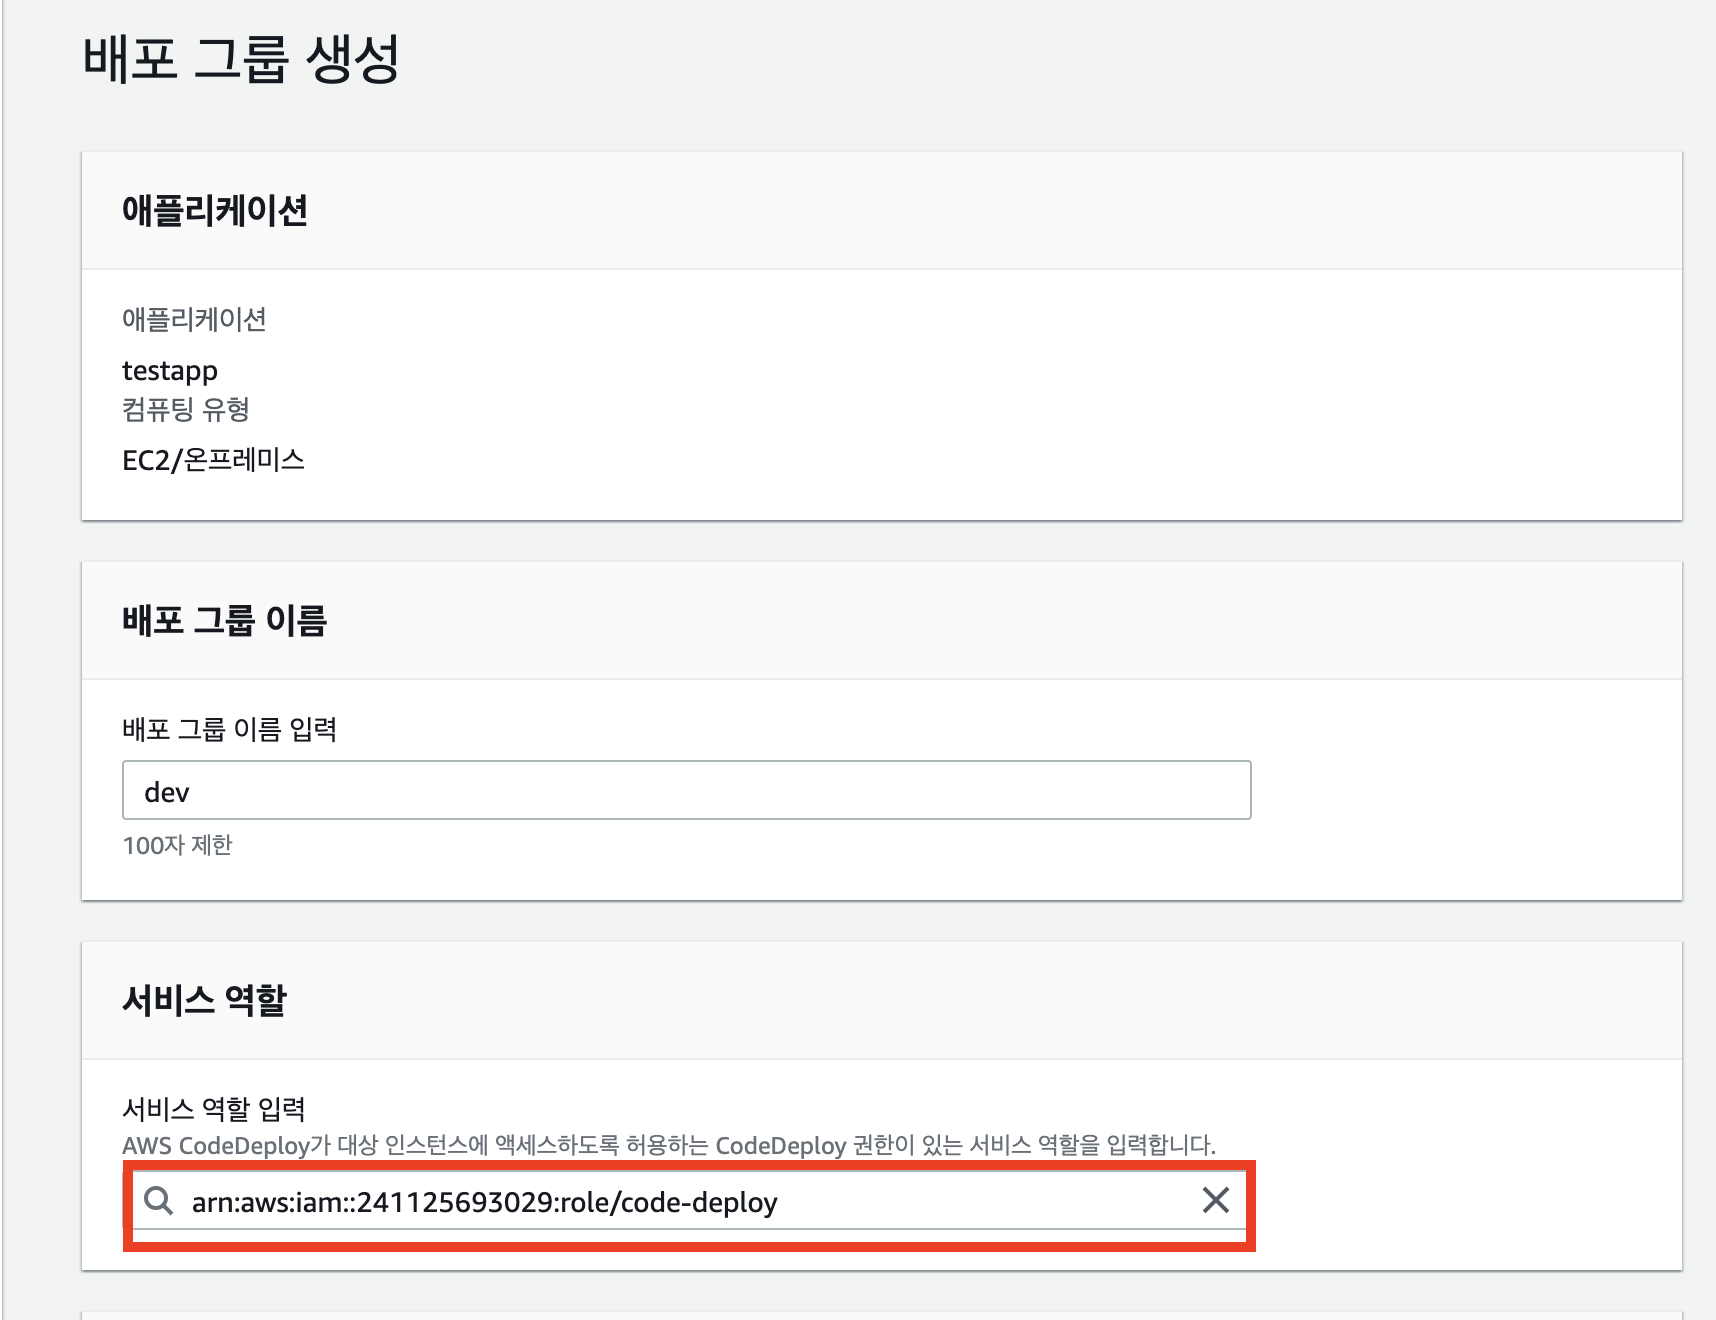Click the 배포 그룹 생성 page heading

point(241,59)
